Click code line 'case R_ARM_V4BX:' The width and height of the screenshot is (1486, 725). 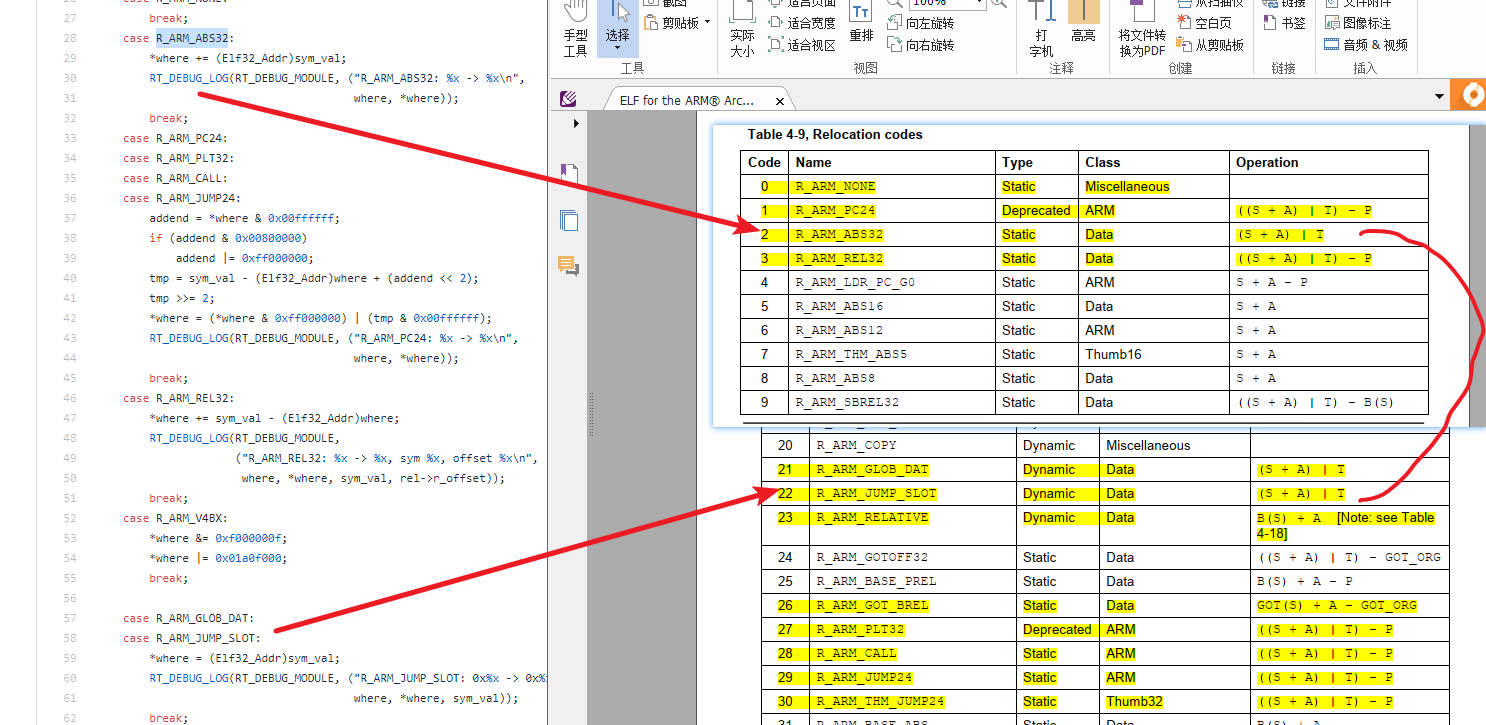coord(174,518)
